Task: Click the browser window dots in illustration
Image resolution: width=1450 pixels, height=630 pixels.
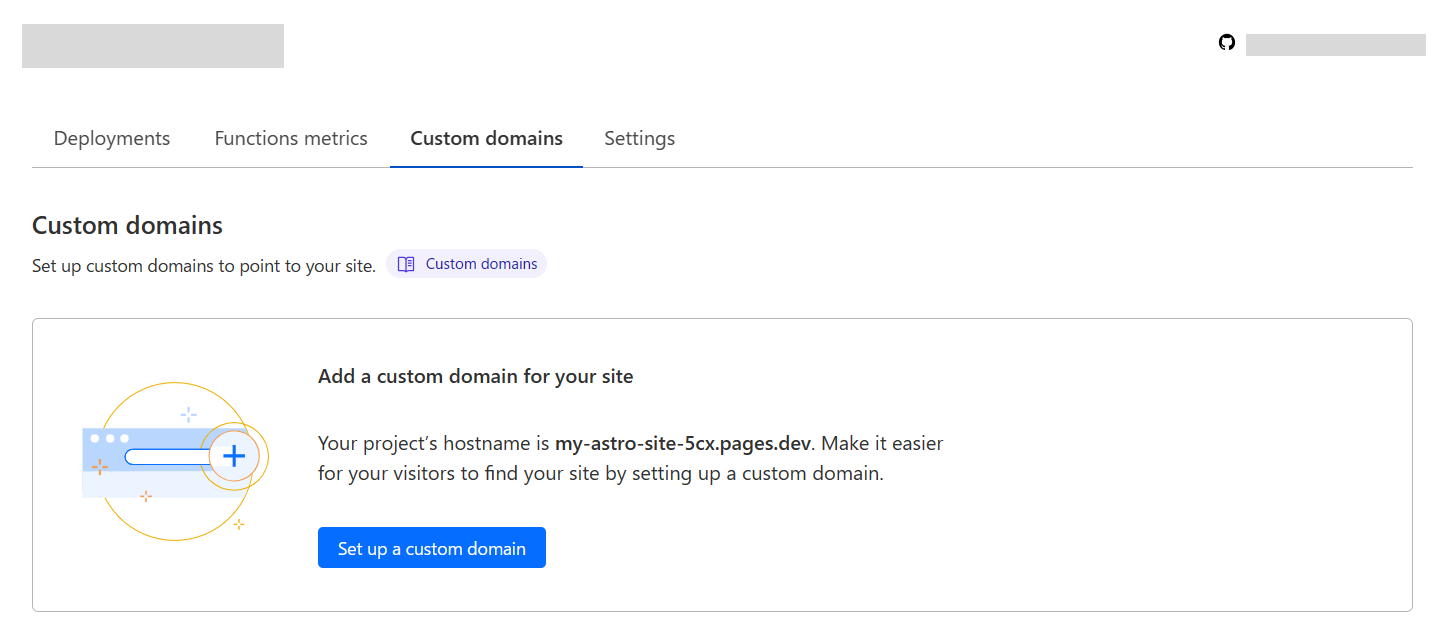Action: click(x=110, y=438)
